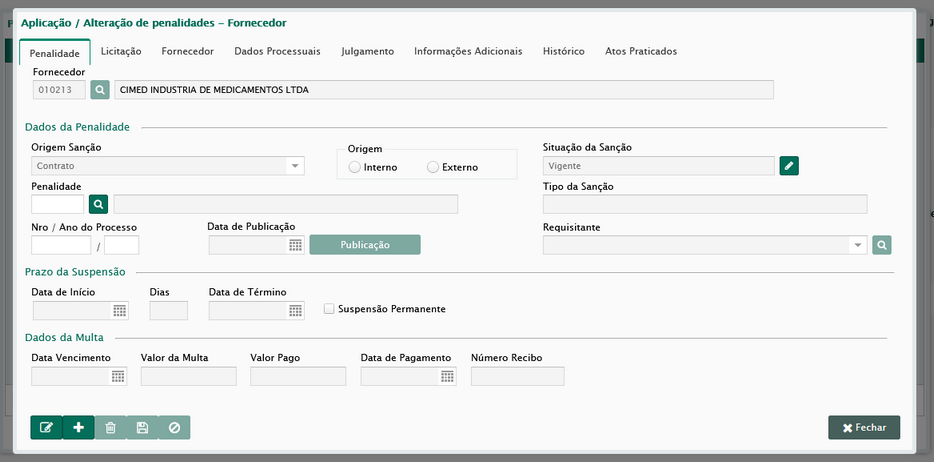The image size is (934, 462).
Task: Open Data de Término calendar picker
Action: (295, 311)
